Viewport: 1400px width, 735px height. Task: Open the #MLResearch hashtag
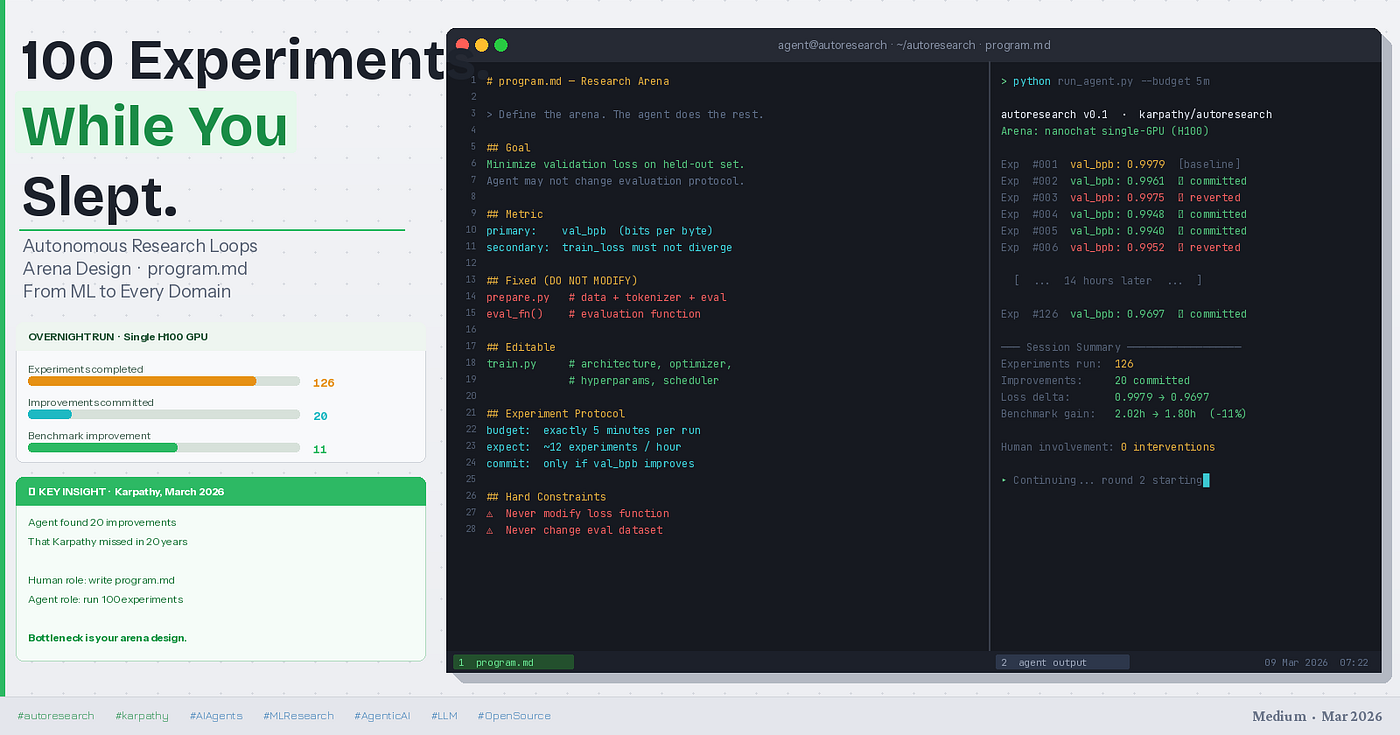299,716
